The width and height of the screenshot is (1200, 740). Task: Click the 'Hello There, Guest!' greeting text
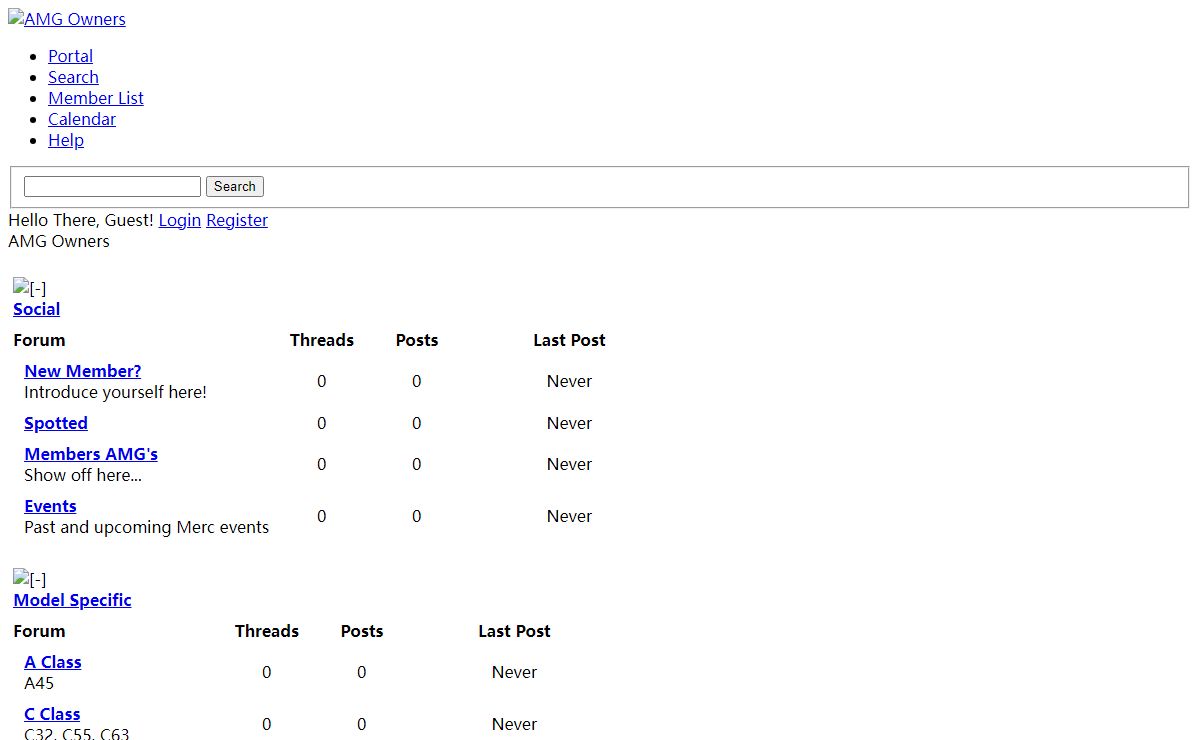click(81, 220)
